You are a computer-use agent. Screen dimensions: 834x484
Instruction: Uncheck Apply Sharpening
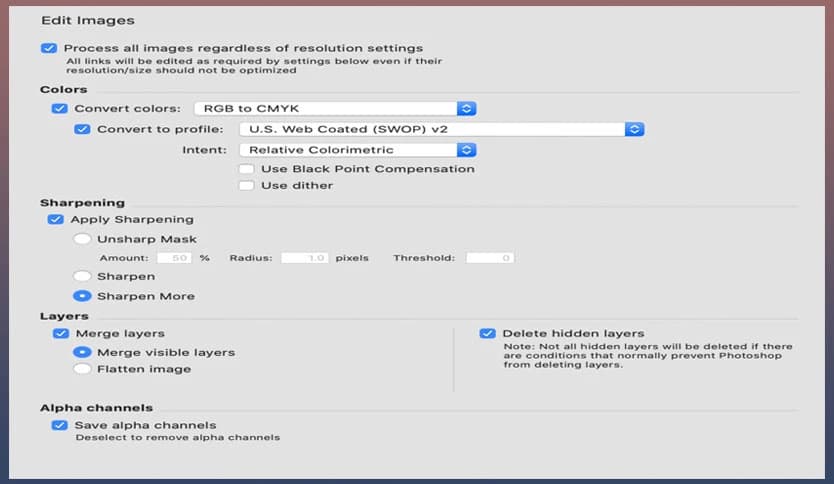tap(56, 220)
